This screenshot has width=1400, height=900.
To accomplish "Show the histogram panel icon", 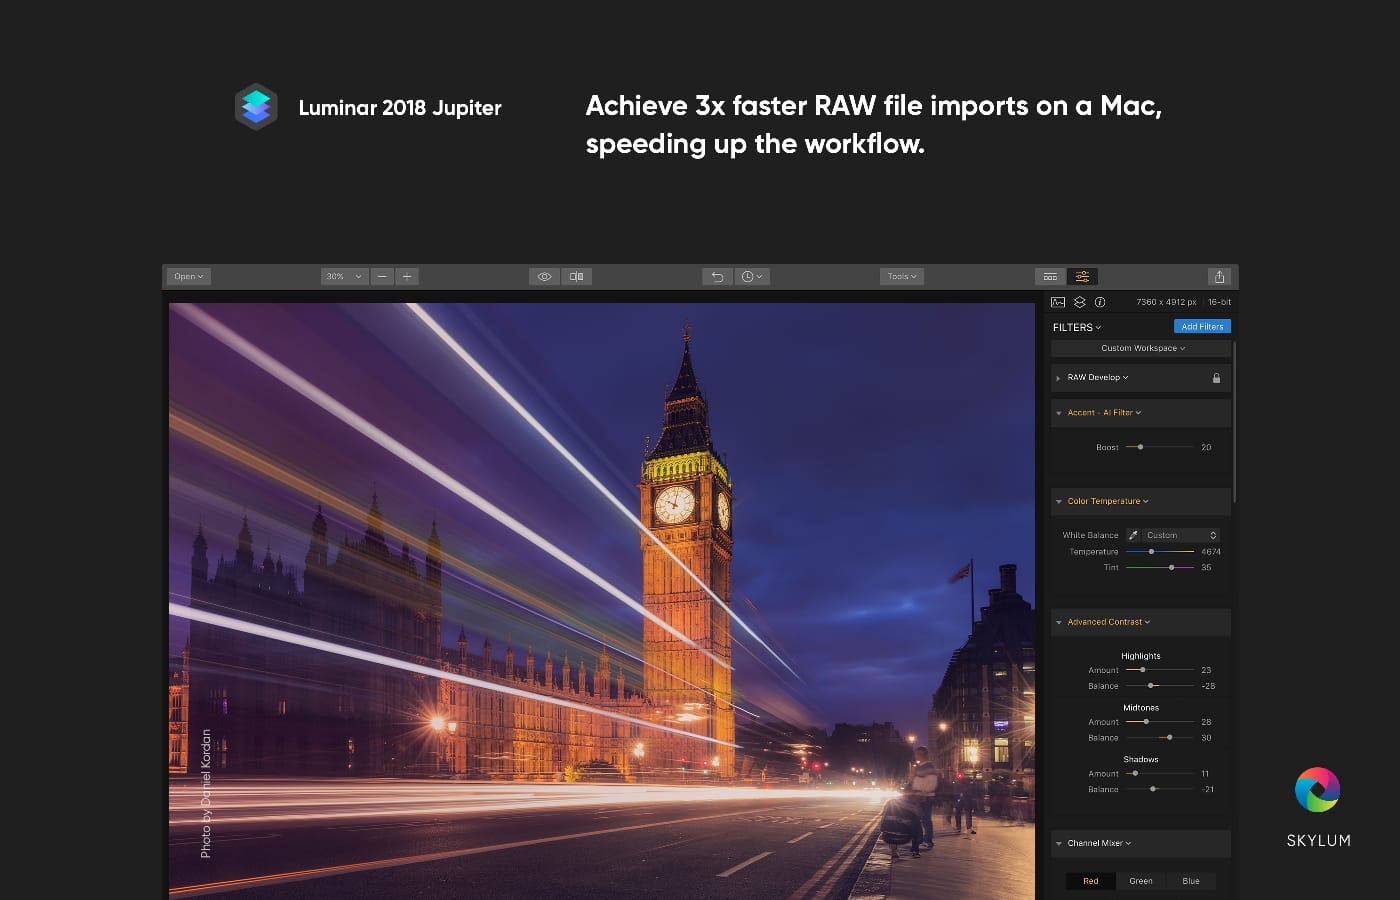I will click(x=1058, y=302).
